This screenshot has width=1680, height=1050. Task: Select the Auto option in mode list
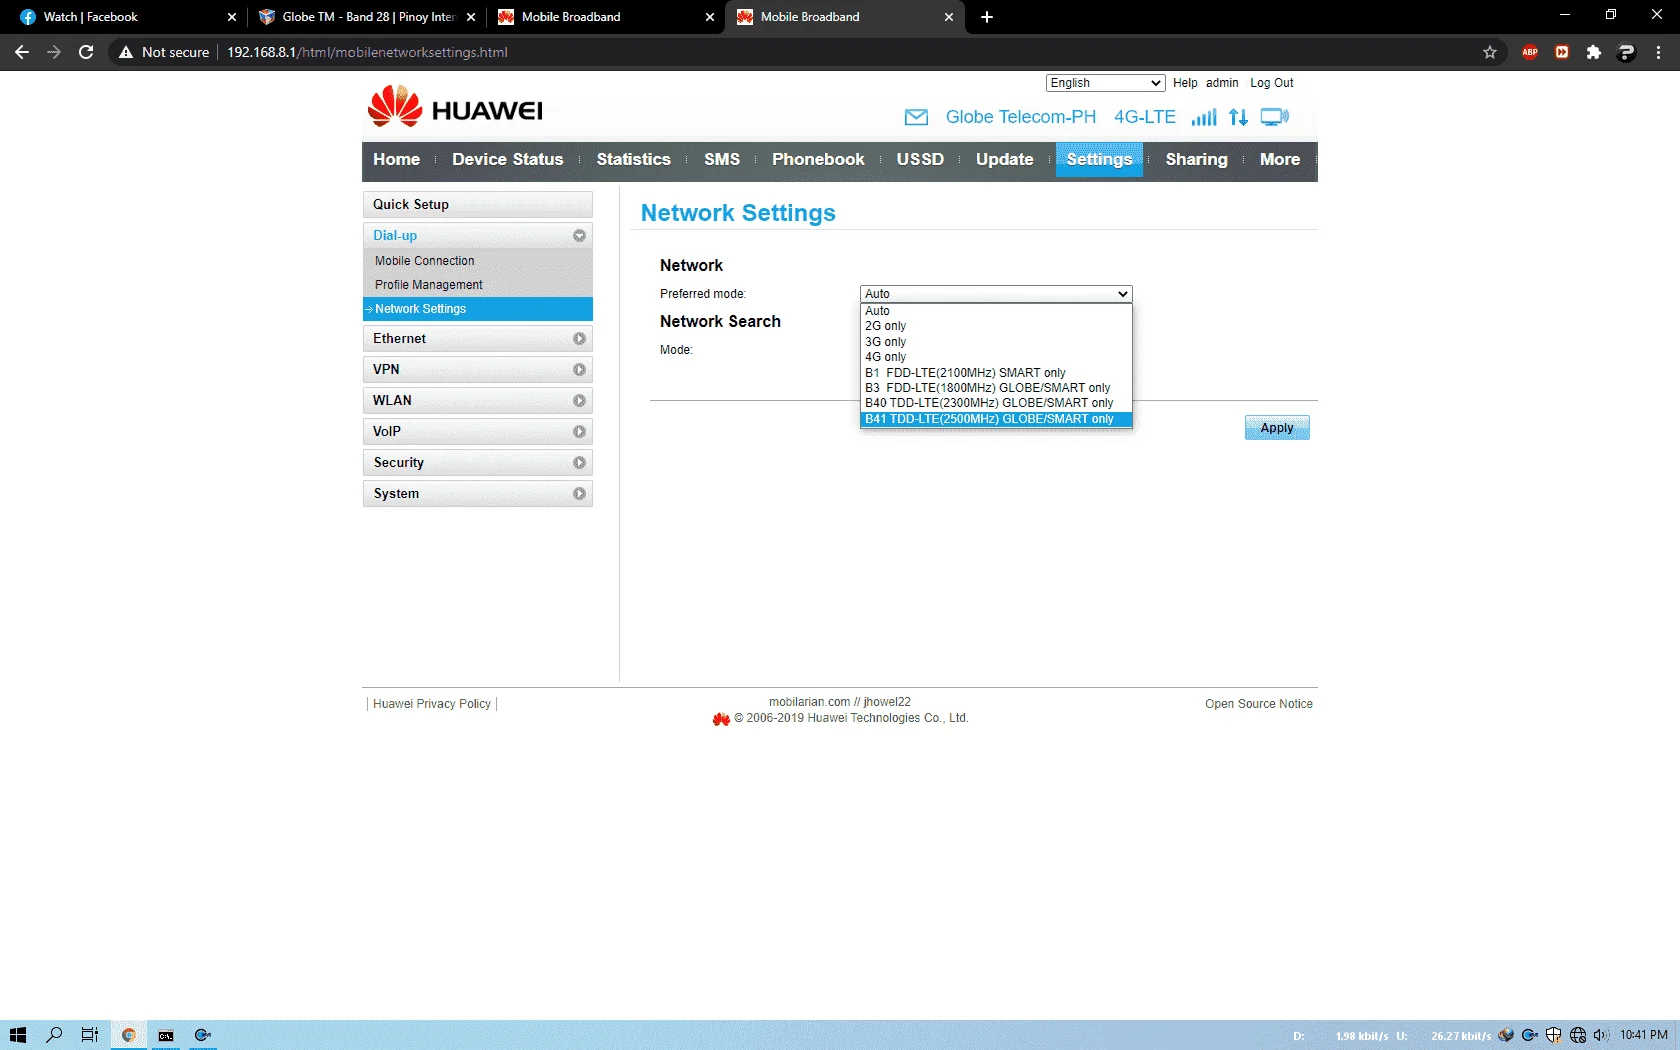[996, 311]
